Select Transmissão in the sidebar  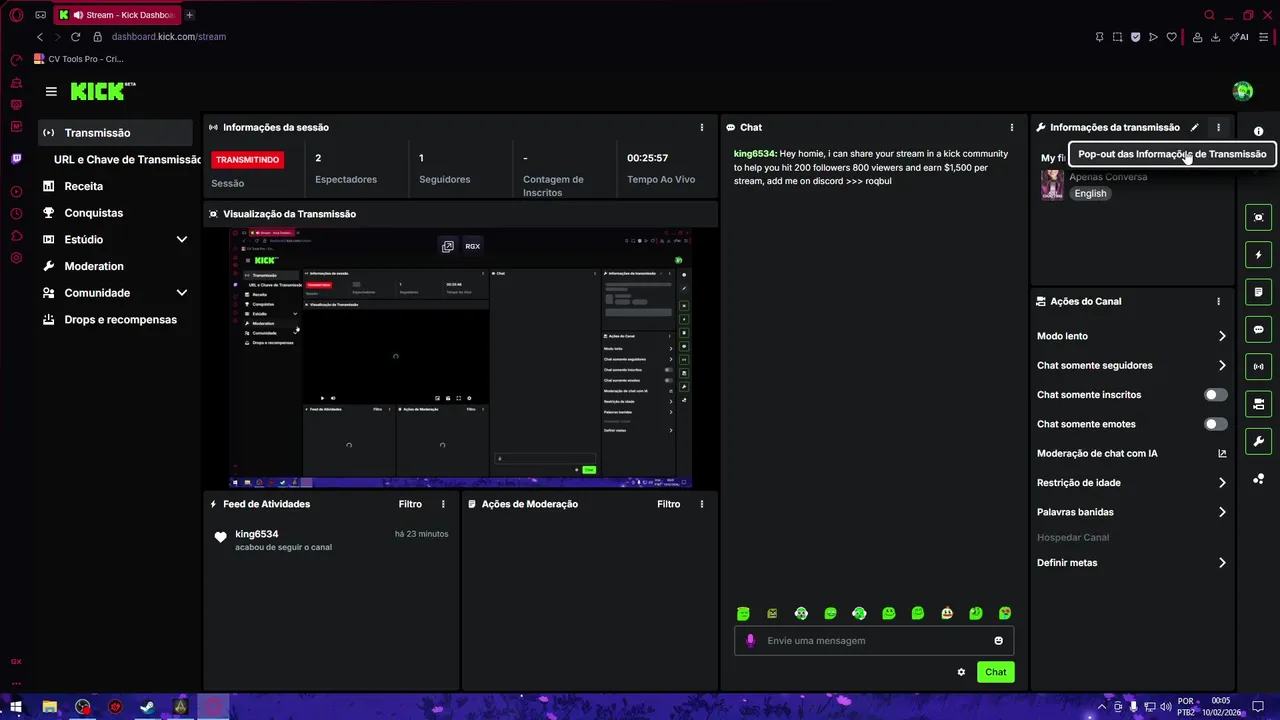[115, 133]
